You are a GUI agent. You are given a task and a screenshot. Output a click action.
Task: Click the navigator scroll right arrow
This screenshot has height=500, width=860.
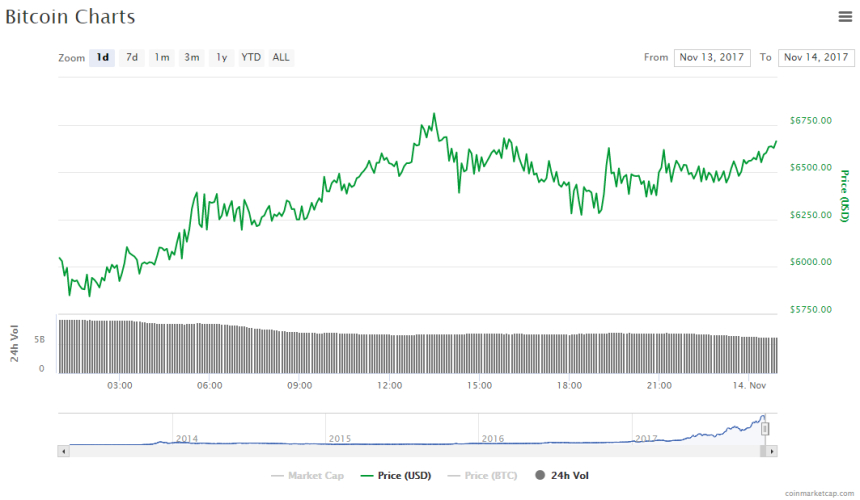click(772, 451)
